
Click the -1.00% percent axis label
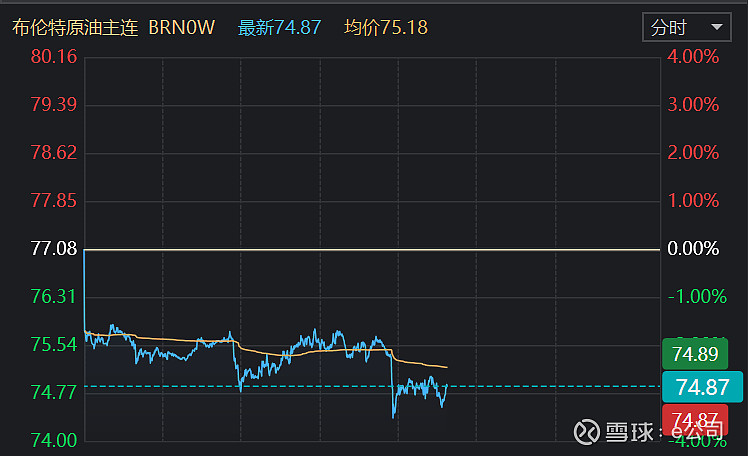[697, 297]
